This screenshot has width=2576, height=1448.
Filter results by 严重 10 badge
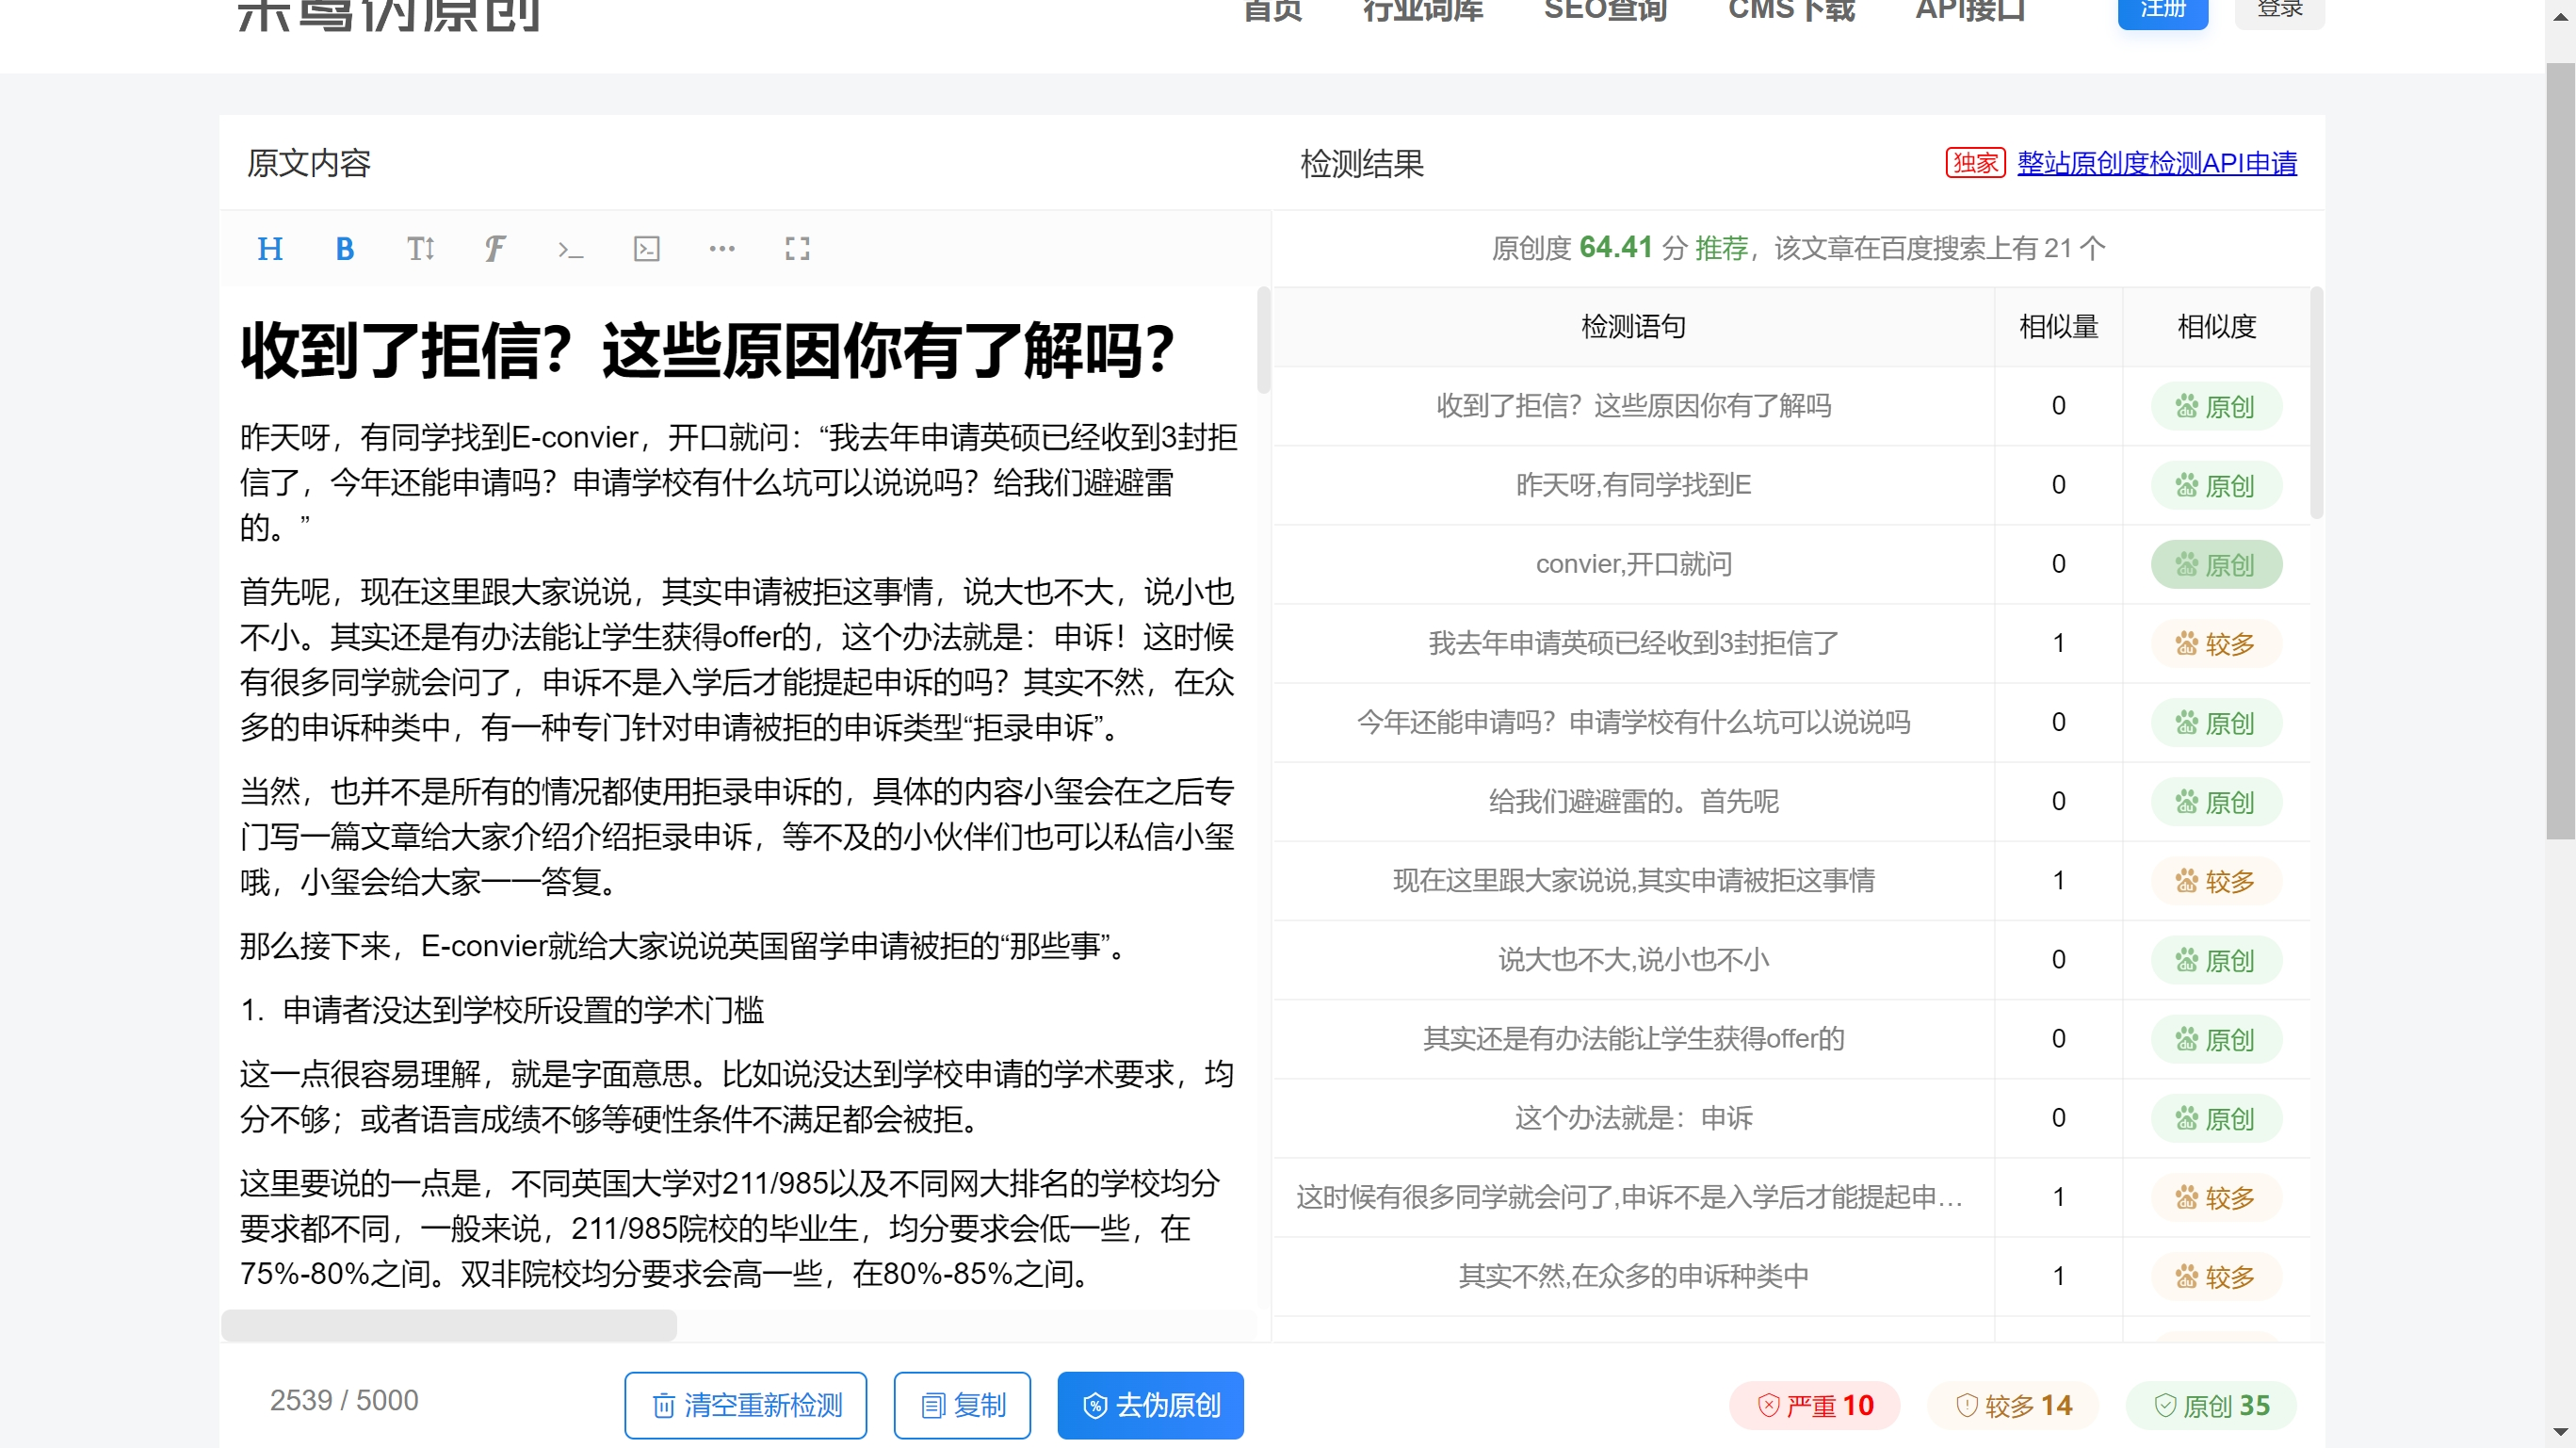point(1815,1404)
